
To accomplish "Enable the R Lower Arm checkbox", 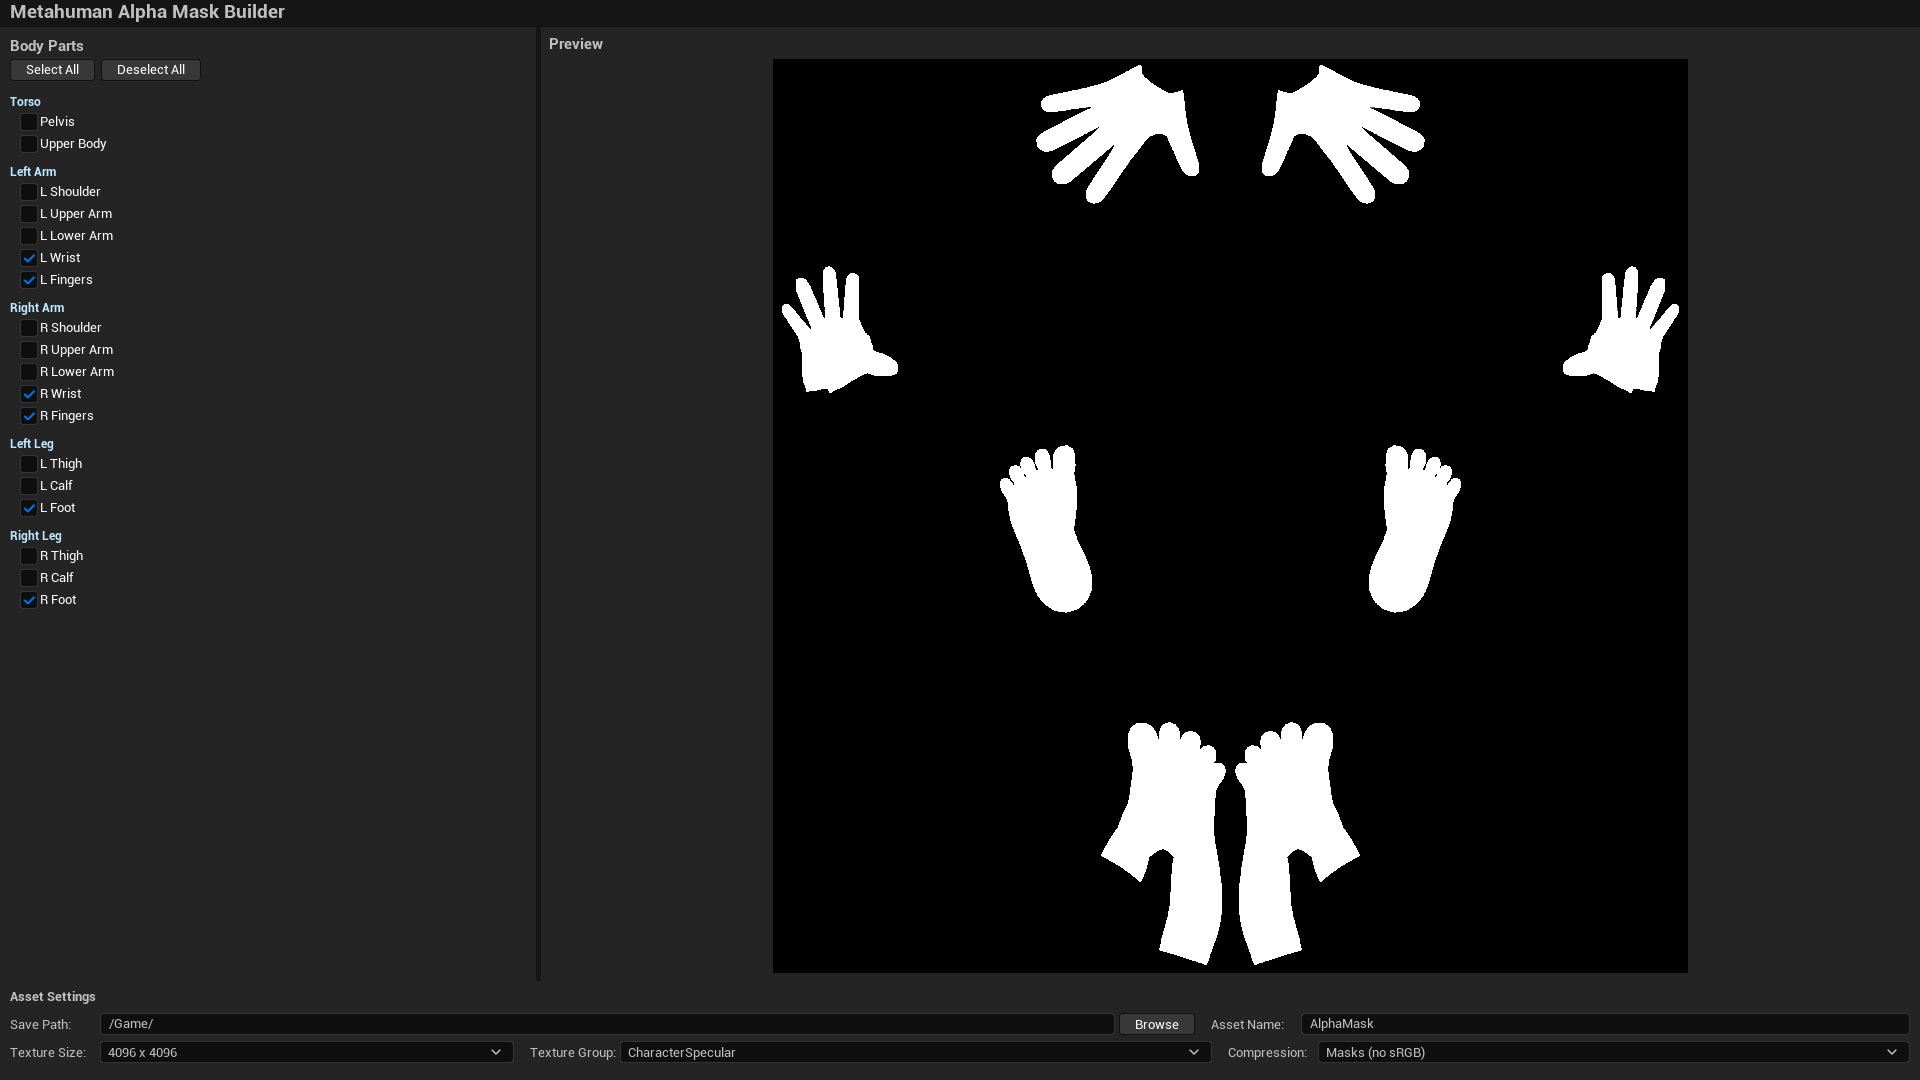I will 29,372.
